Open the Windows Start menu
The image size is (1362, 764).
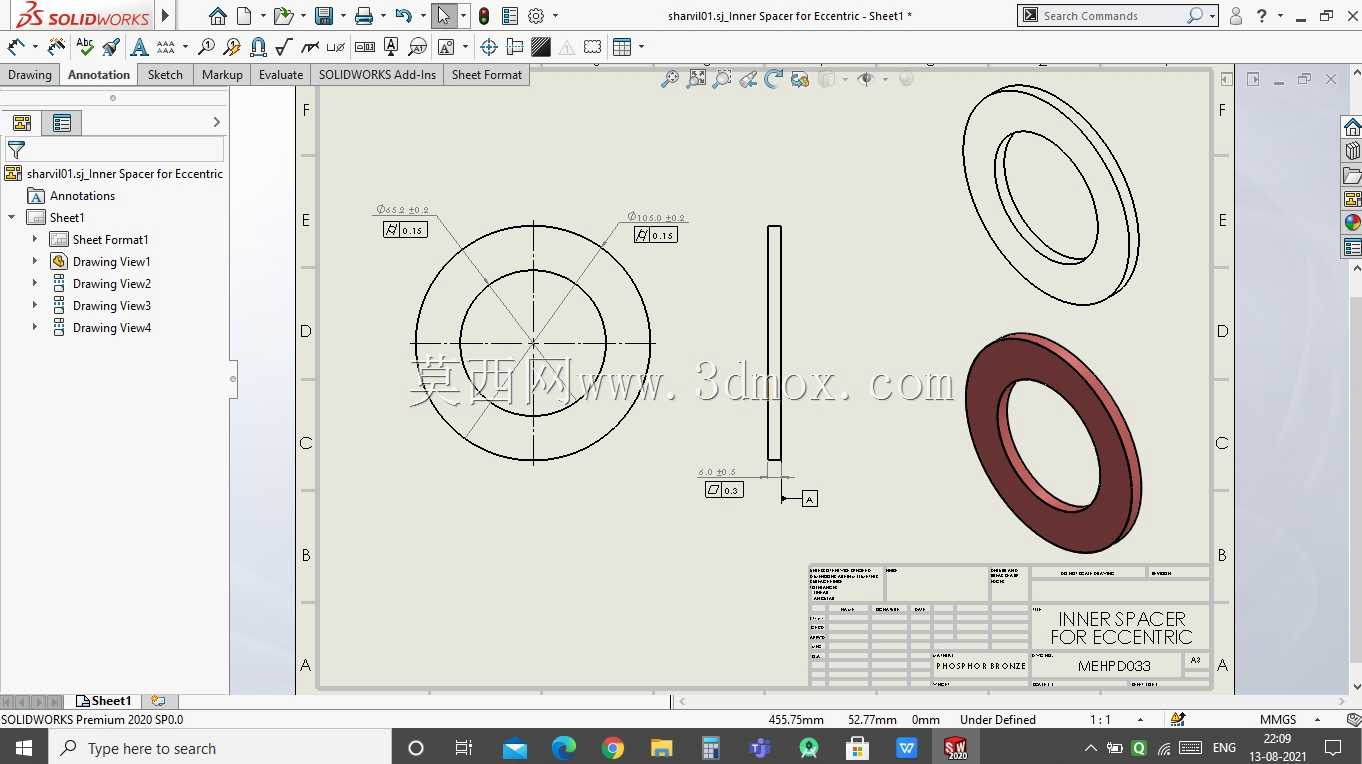click(23, 748)
